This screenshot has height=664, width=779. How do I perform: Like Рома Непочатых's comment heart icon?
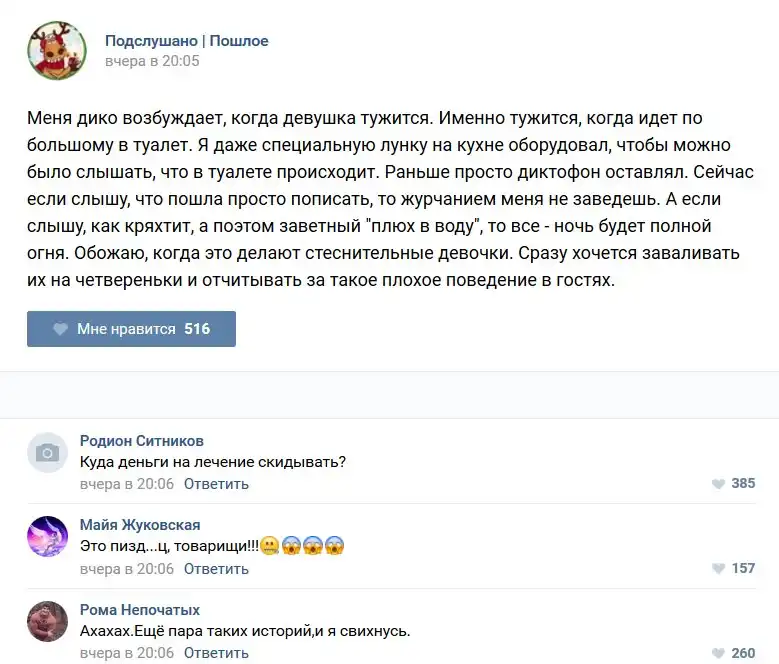pos(718,653)
